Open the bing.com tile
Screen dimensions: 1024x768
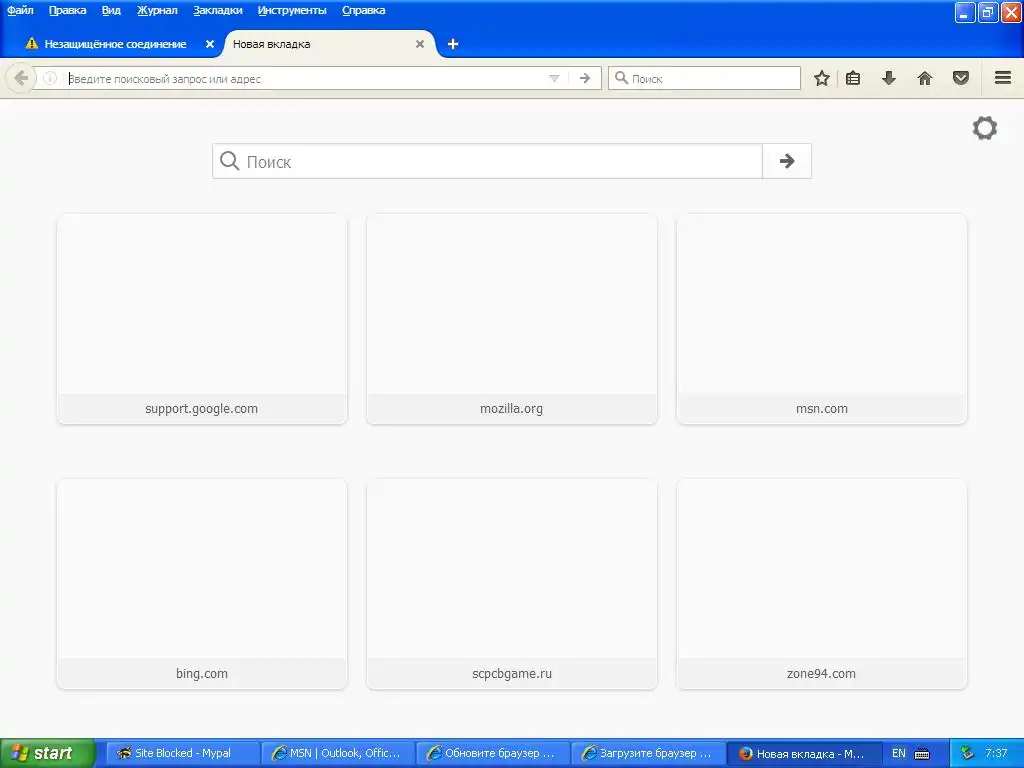point(202,584)
